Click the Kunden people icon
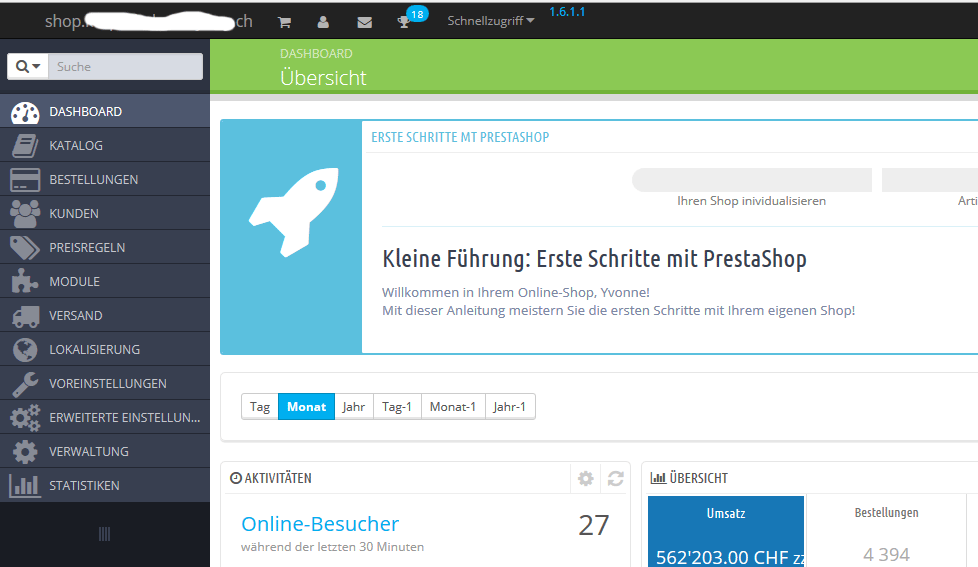 click(x=25, y=213)
